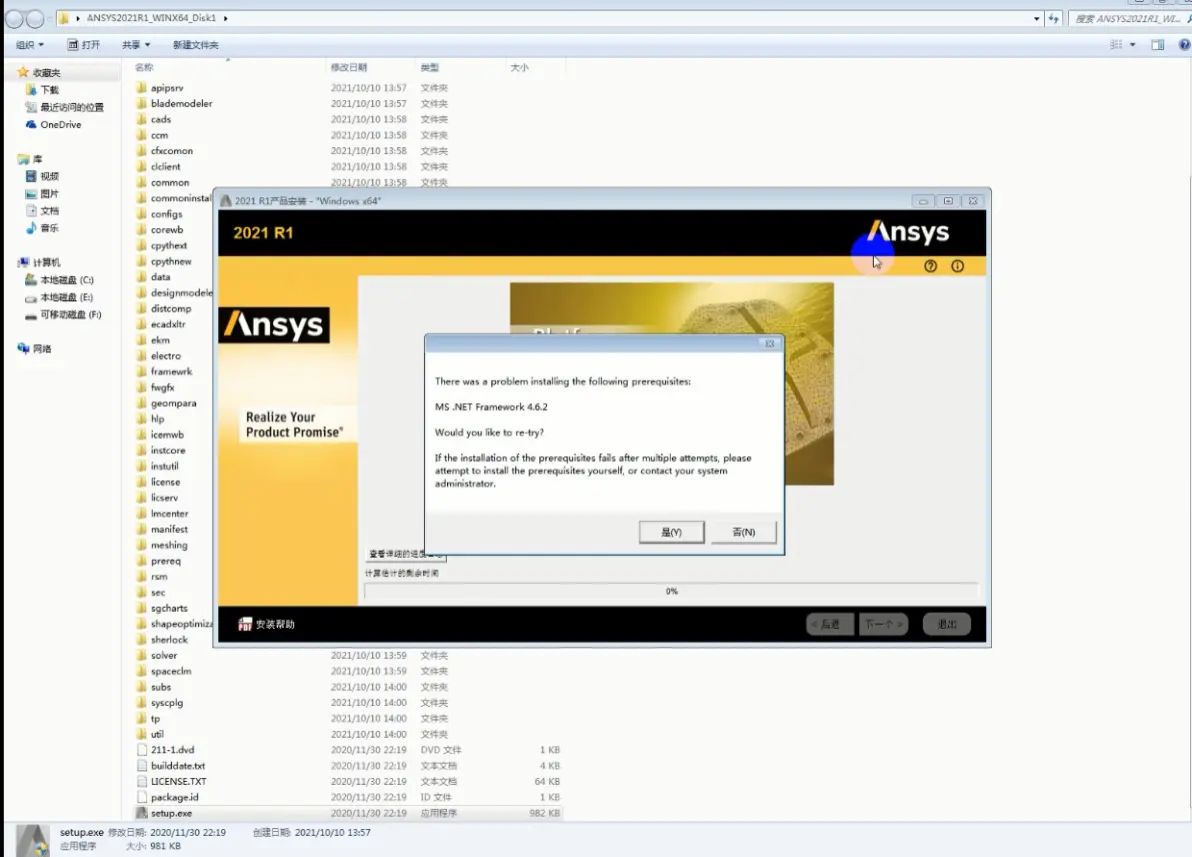This screenshot has height=857, width=1192.
Task: Expand the address bar history dropdown
Action: point(1036,18)
